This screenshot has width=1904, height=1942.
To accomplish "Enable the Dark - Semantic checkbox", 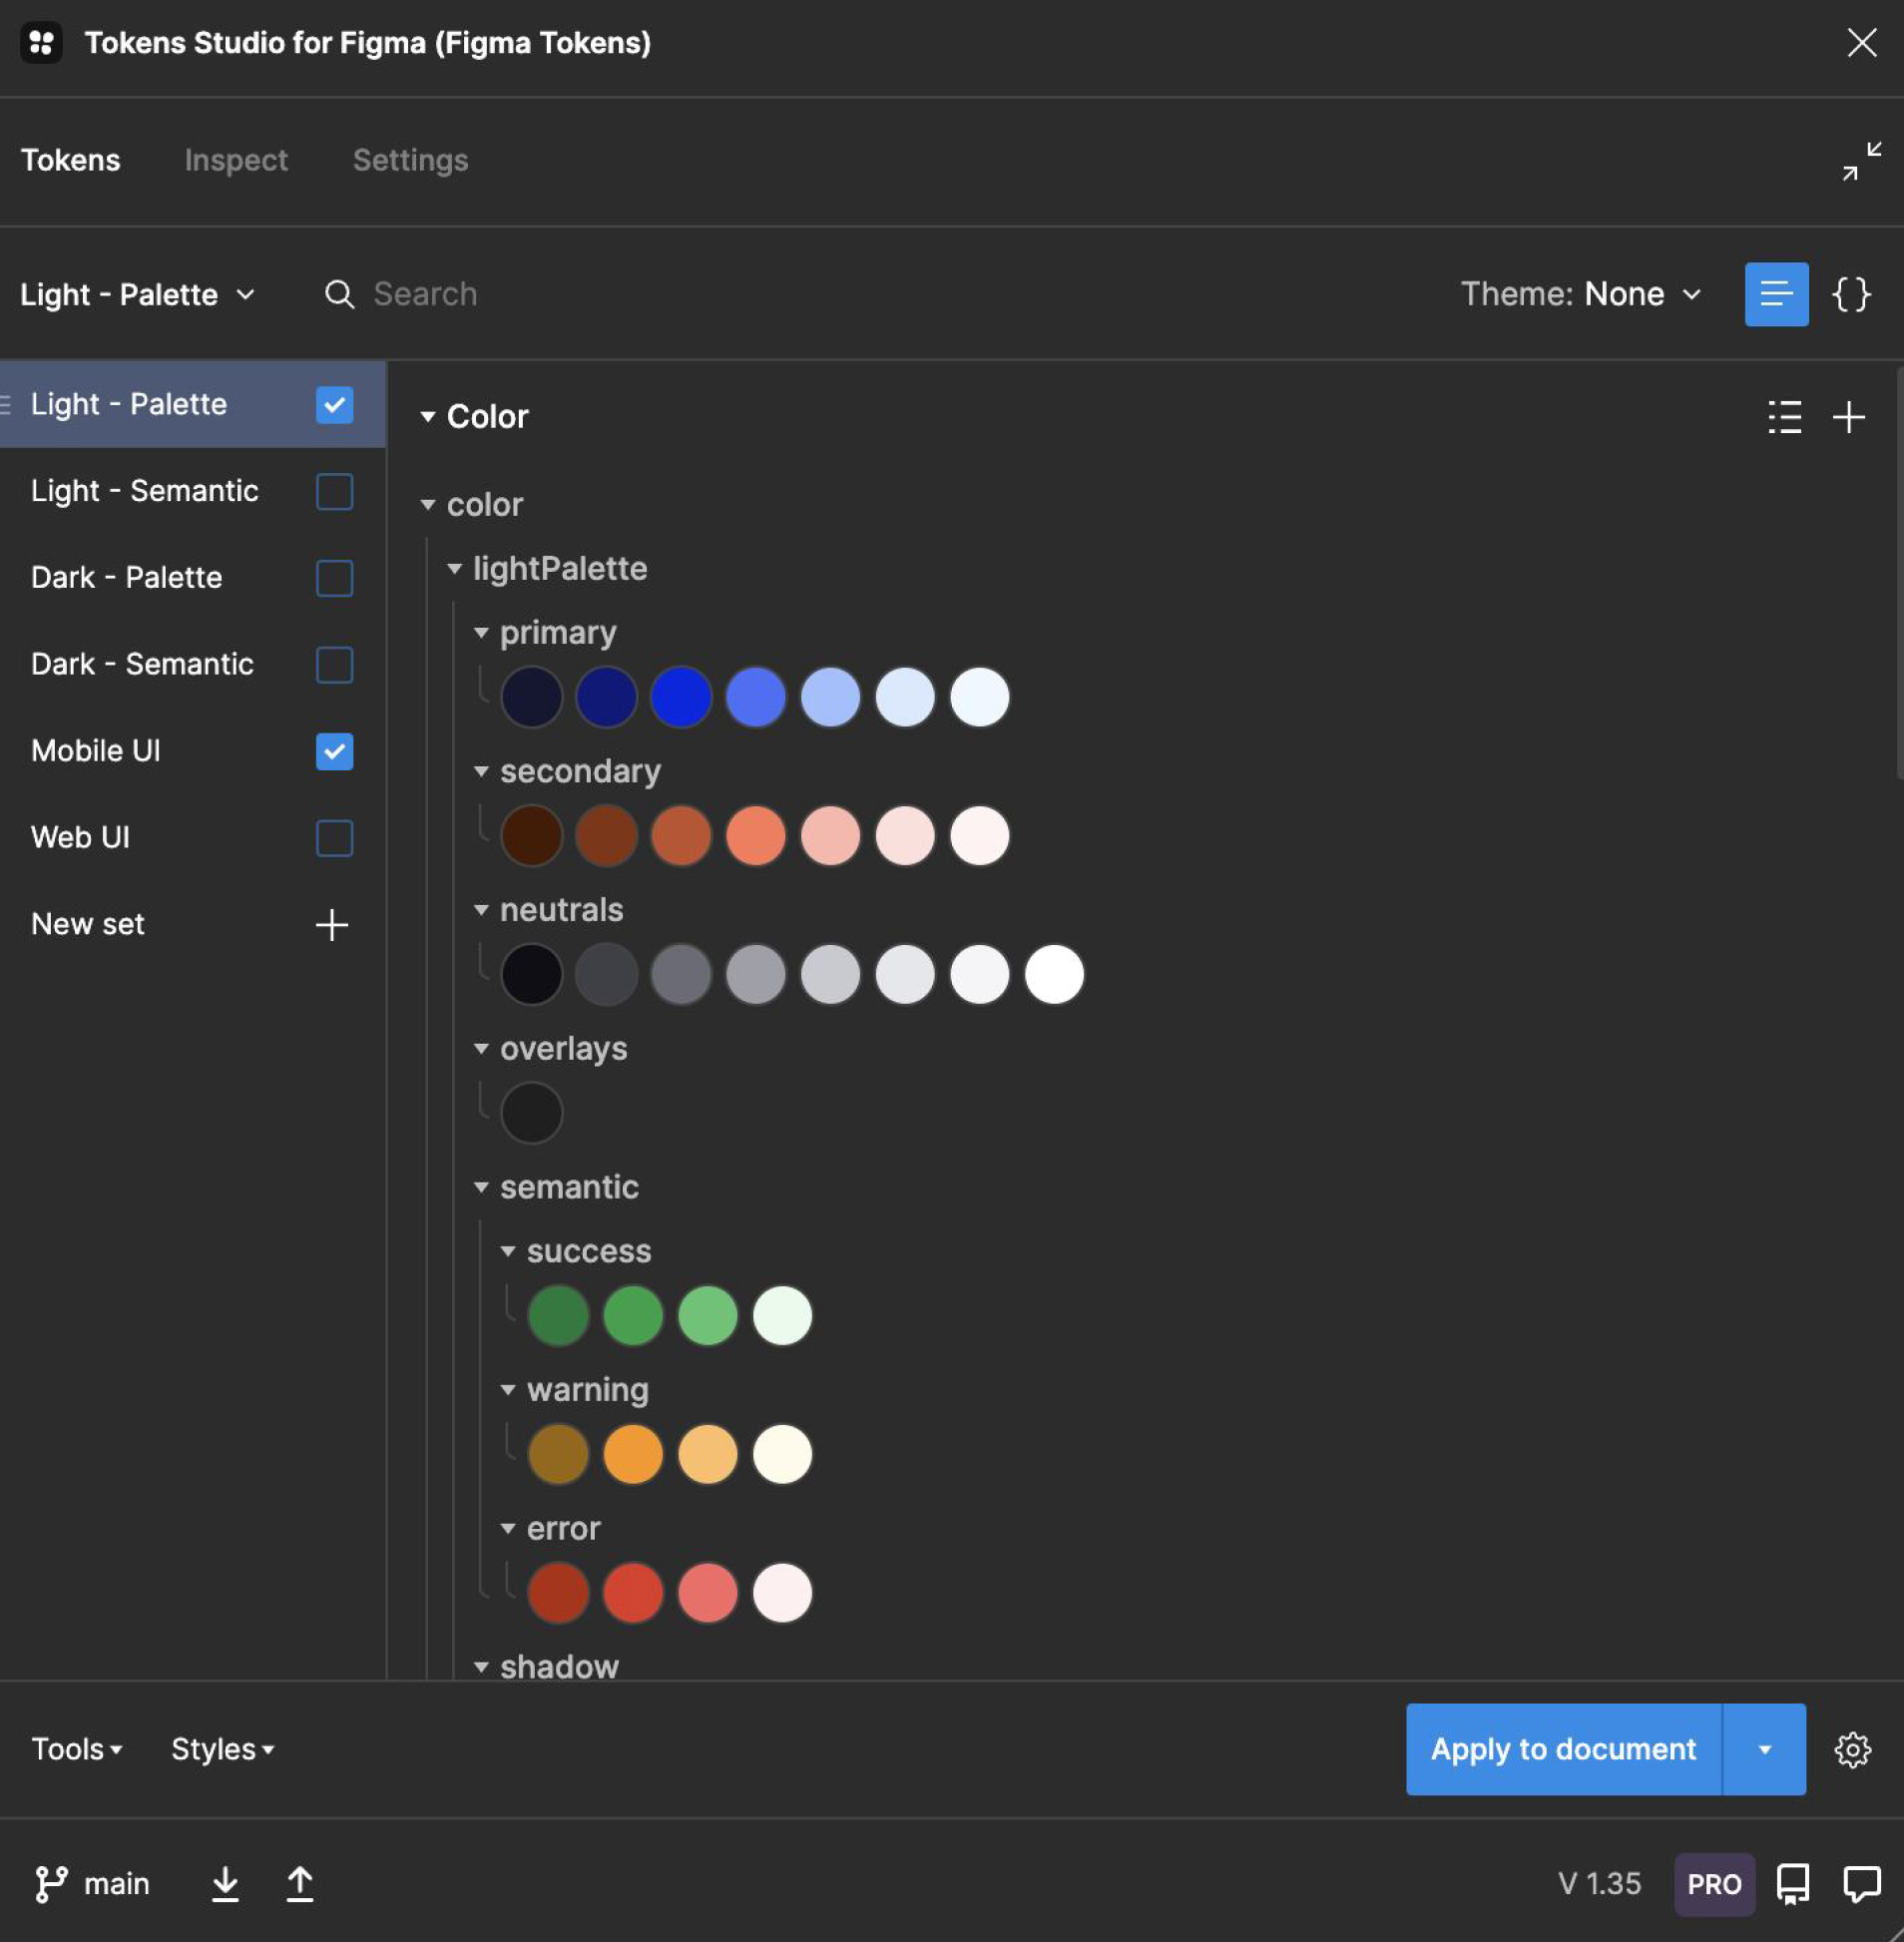I will coord(334,665).
